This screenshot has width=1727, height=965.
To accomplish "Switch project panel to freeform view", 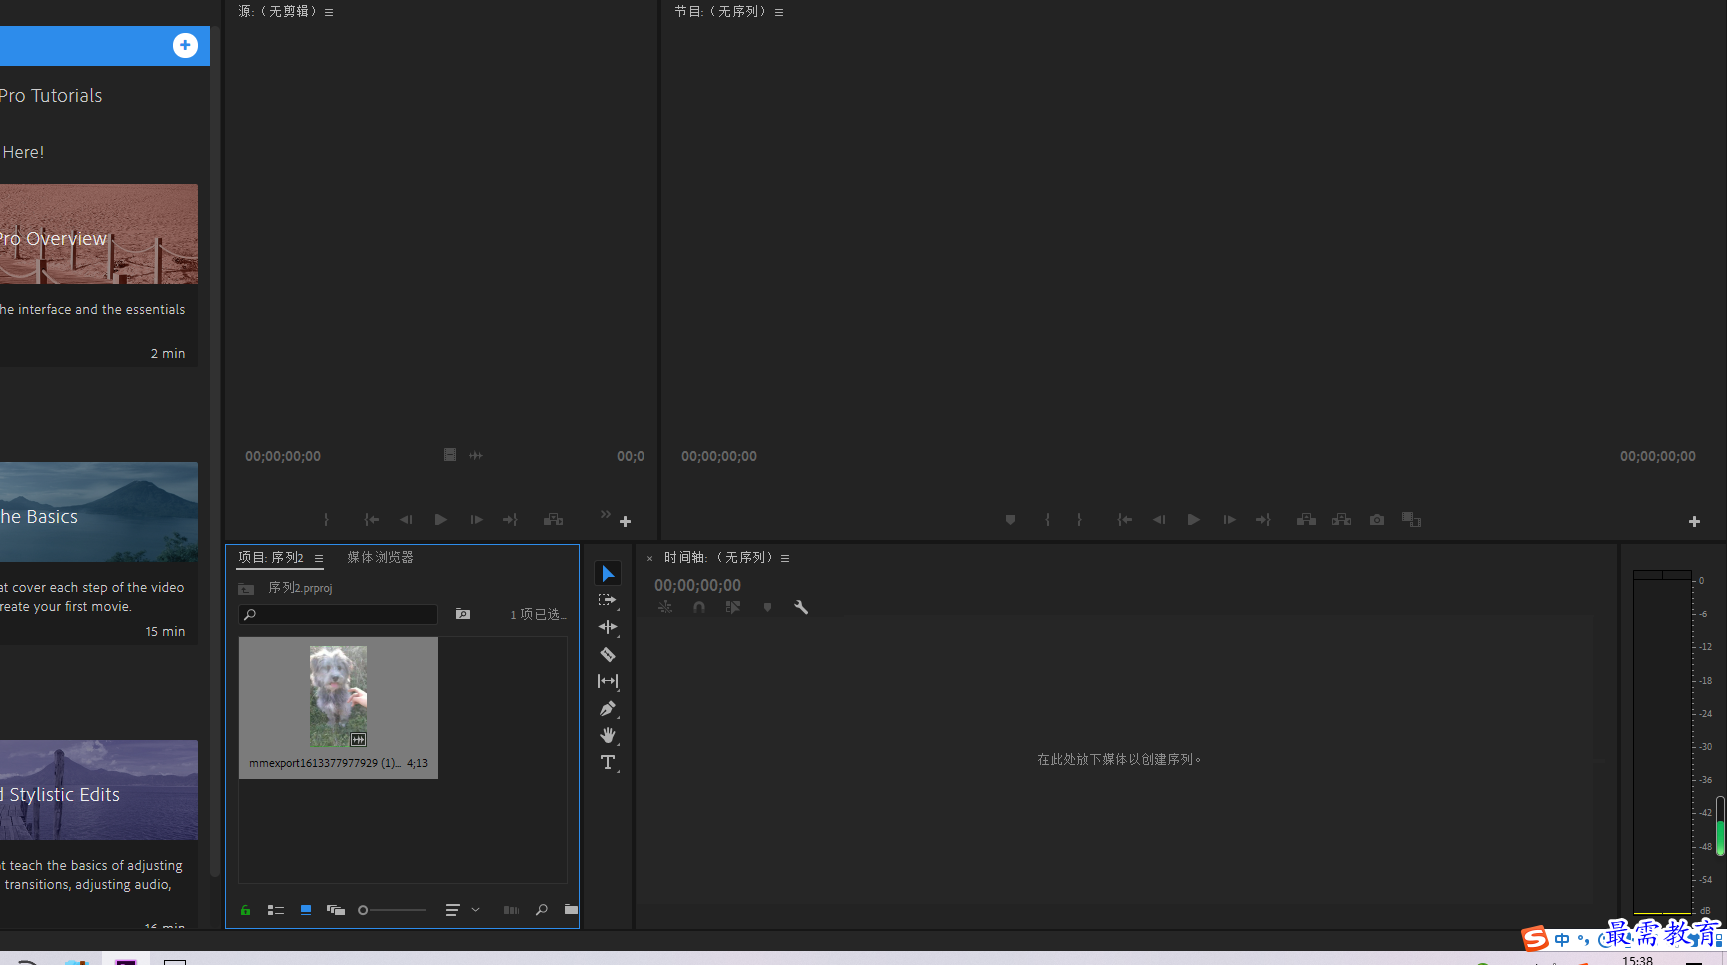I will (x=336, y=910).
